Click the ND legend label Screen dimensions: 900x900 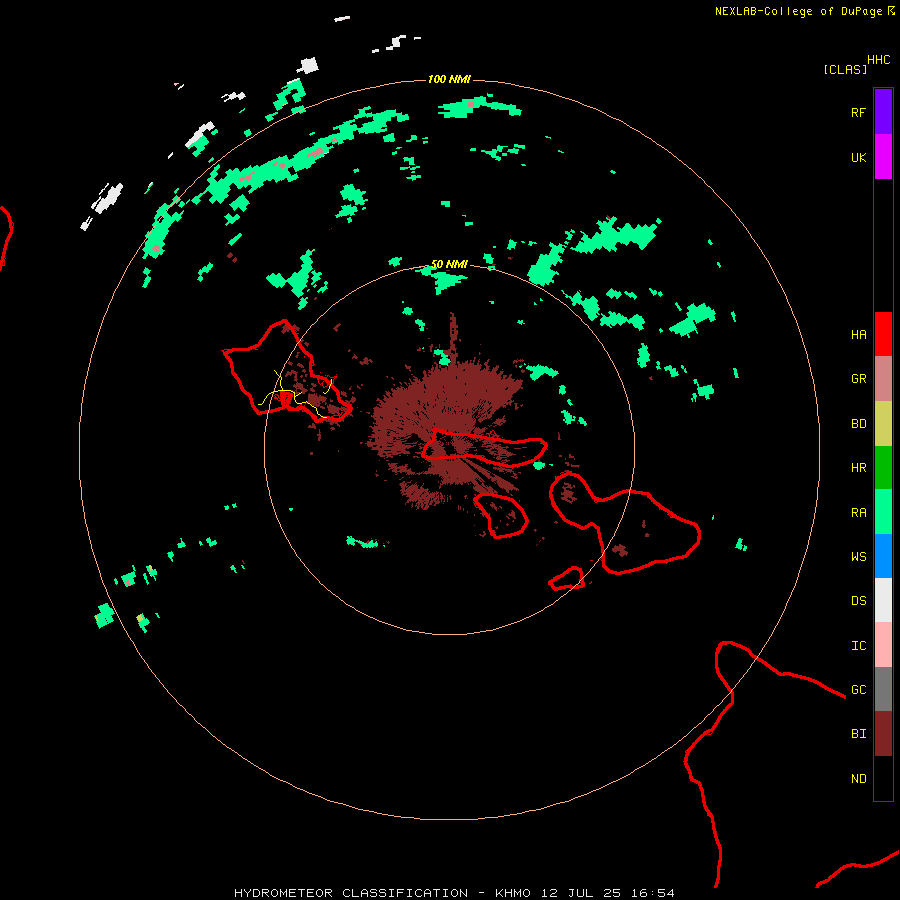[x=858, y=779]
